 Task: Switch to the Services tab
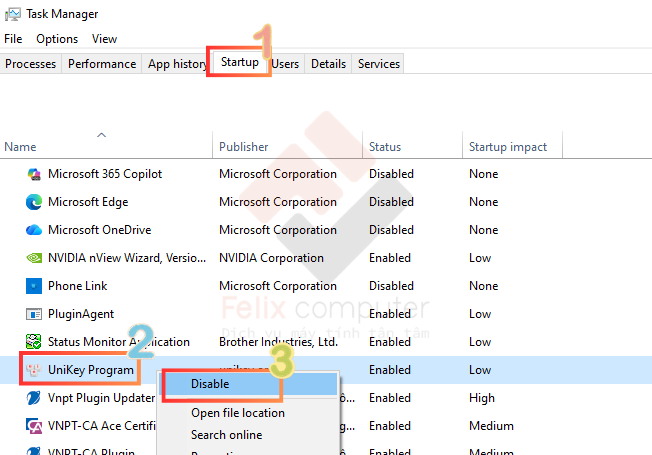coord(379,64)
